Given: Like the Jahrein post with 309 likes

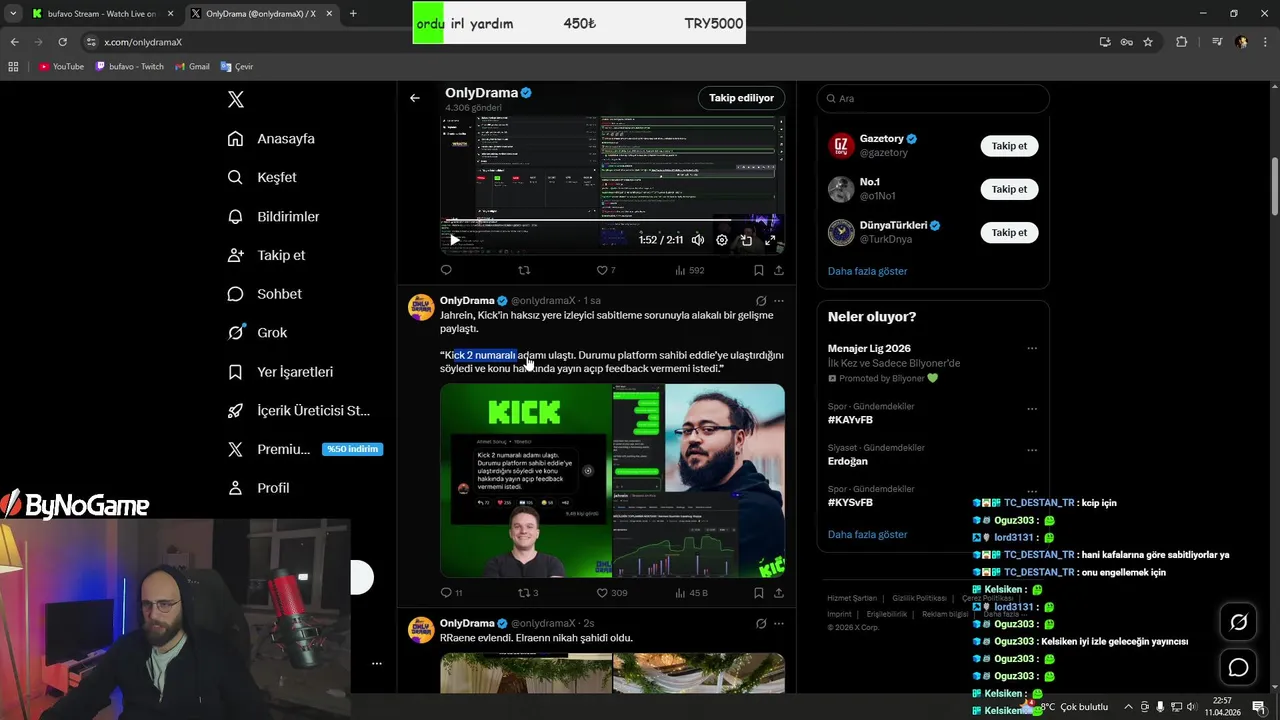Looking at the screenshot, I should pos(612,593).
